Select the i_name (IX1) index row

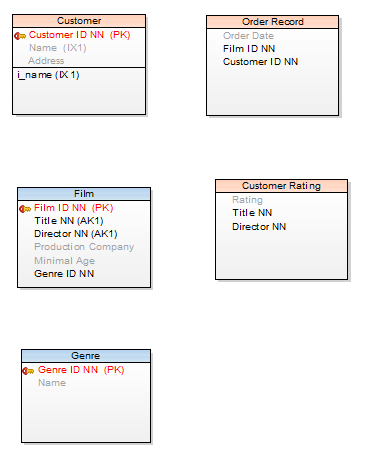48,75
